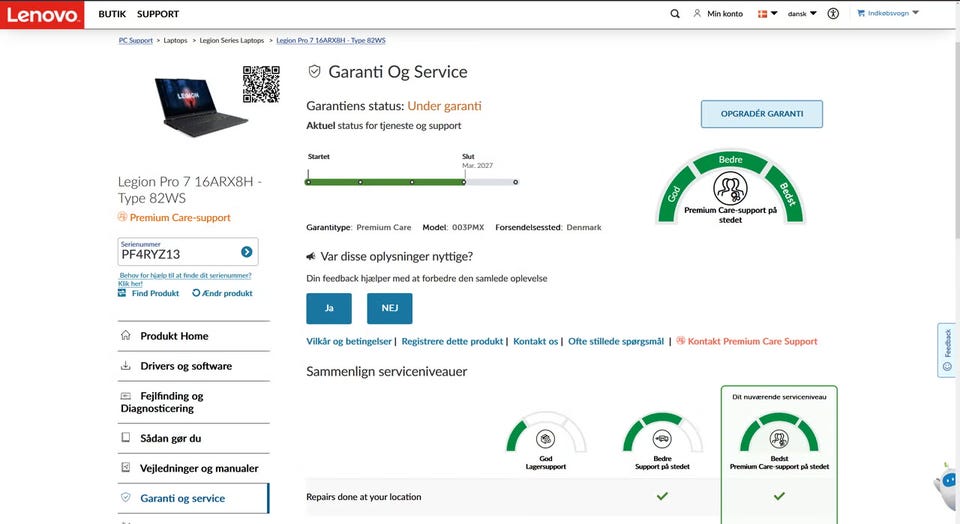Open Kontakt os link
Screen dimensions: 960x524
(x=536, y=342)
